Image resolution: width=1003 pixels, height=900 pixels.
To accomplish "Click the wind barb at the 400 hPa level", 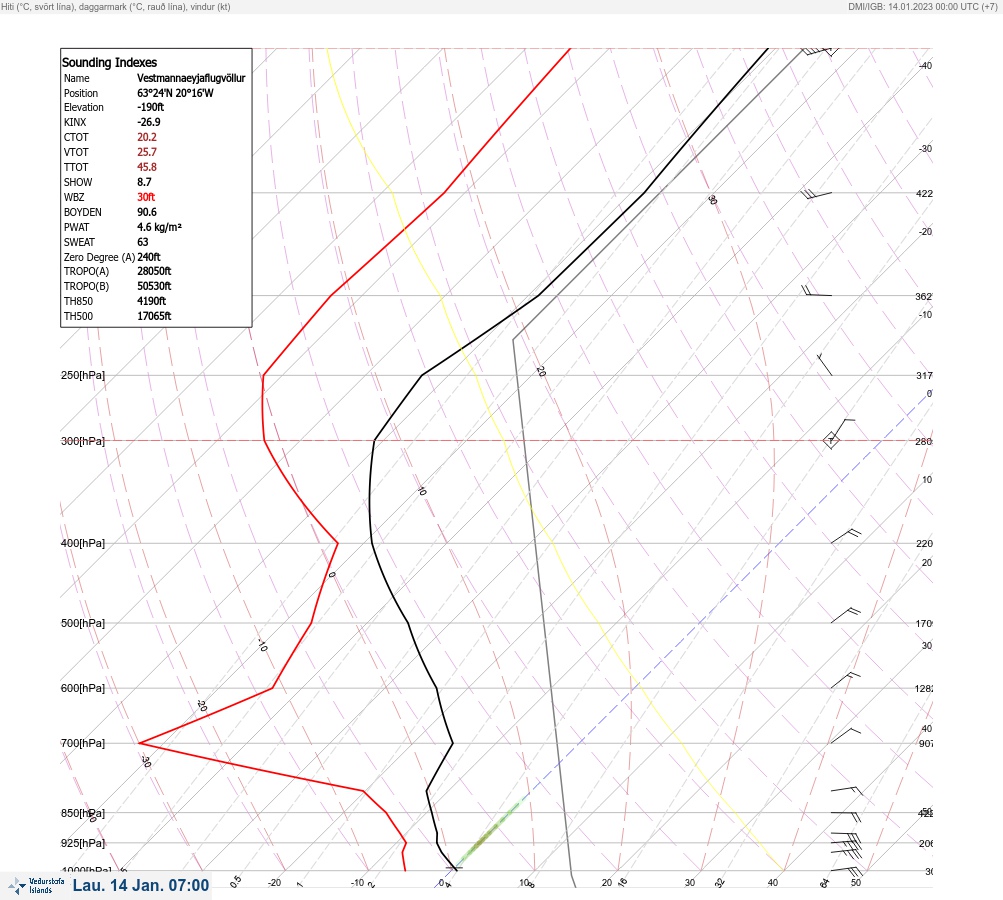I will pos(846,536).
